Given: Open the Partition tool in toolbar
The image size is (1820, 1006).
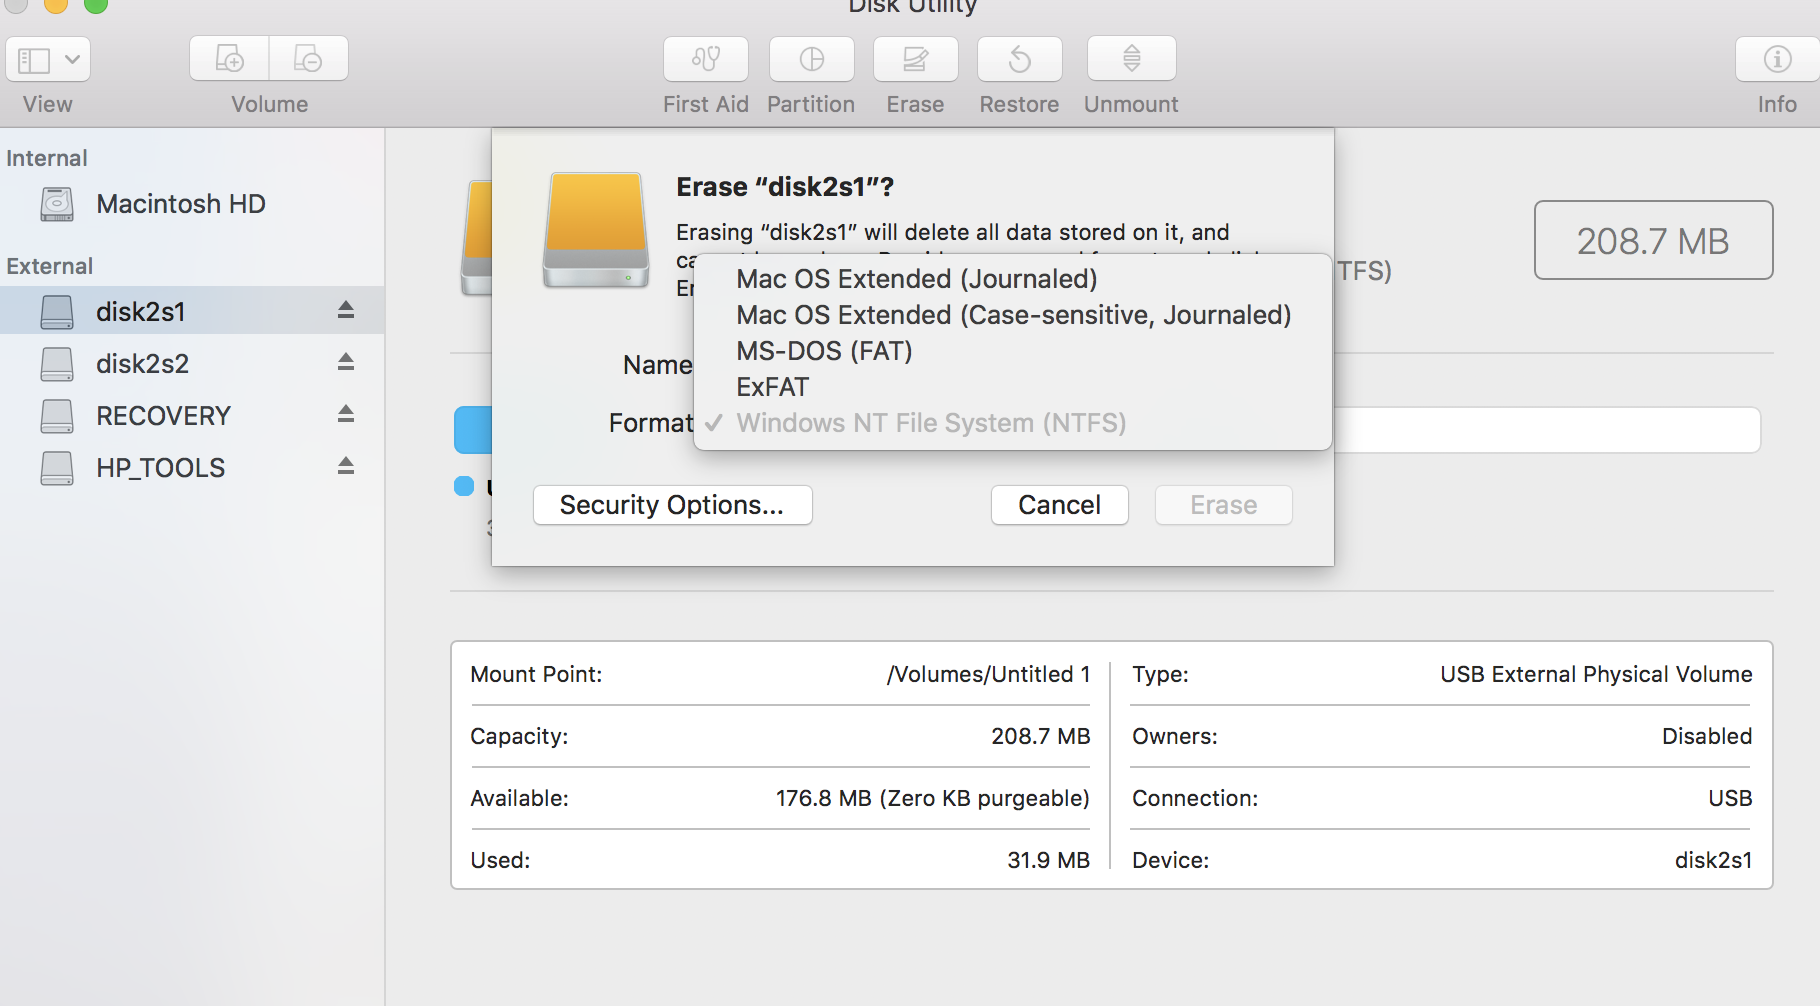Looking at the screenshot, I should tap(812, 60).
